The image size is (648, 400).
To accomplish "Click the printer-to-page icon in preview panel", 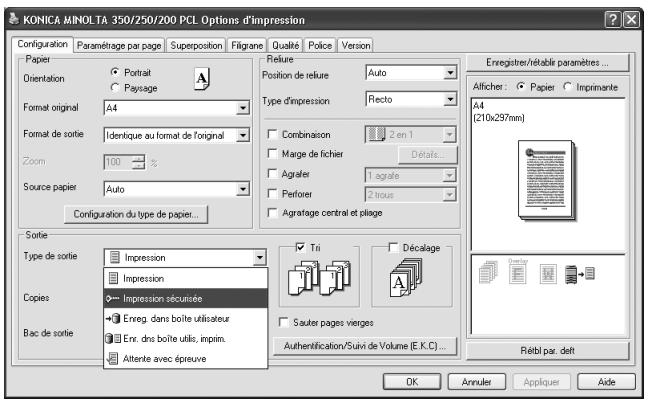I will click(x=580, y=274).
